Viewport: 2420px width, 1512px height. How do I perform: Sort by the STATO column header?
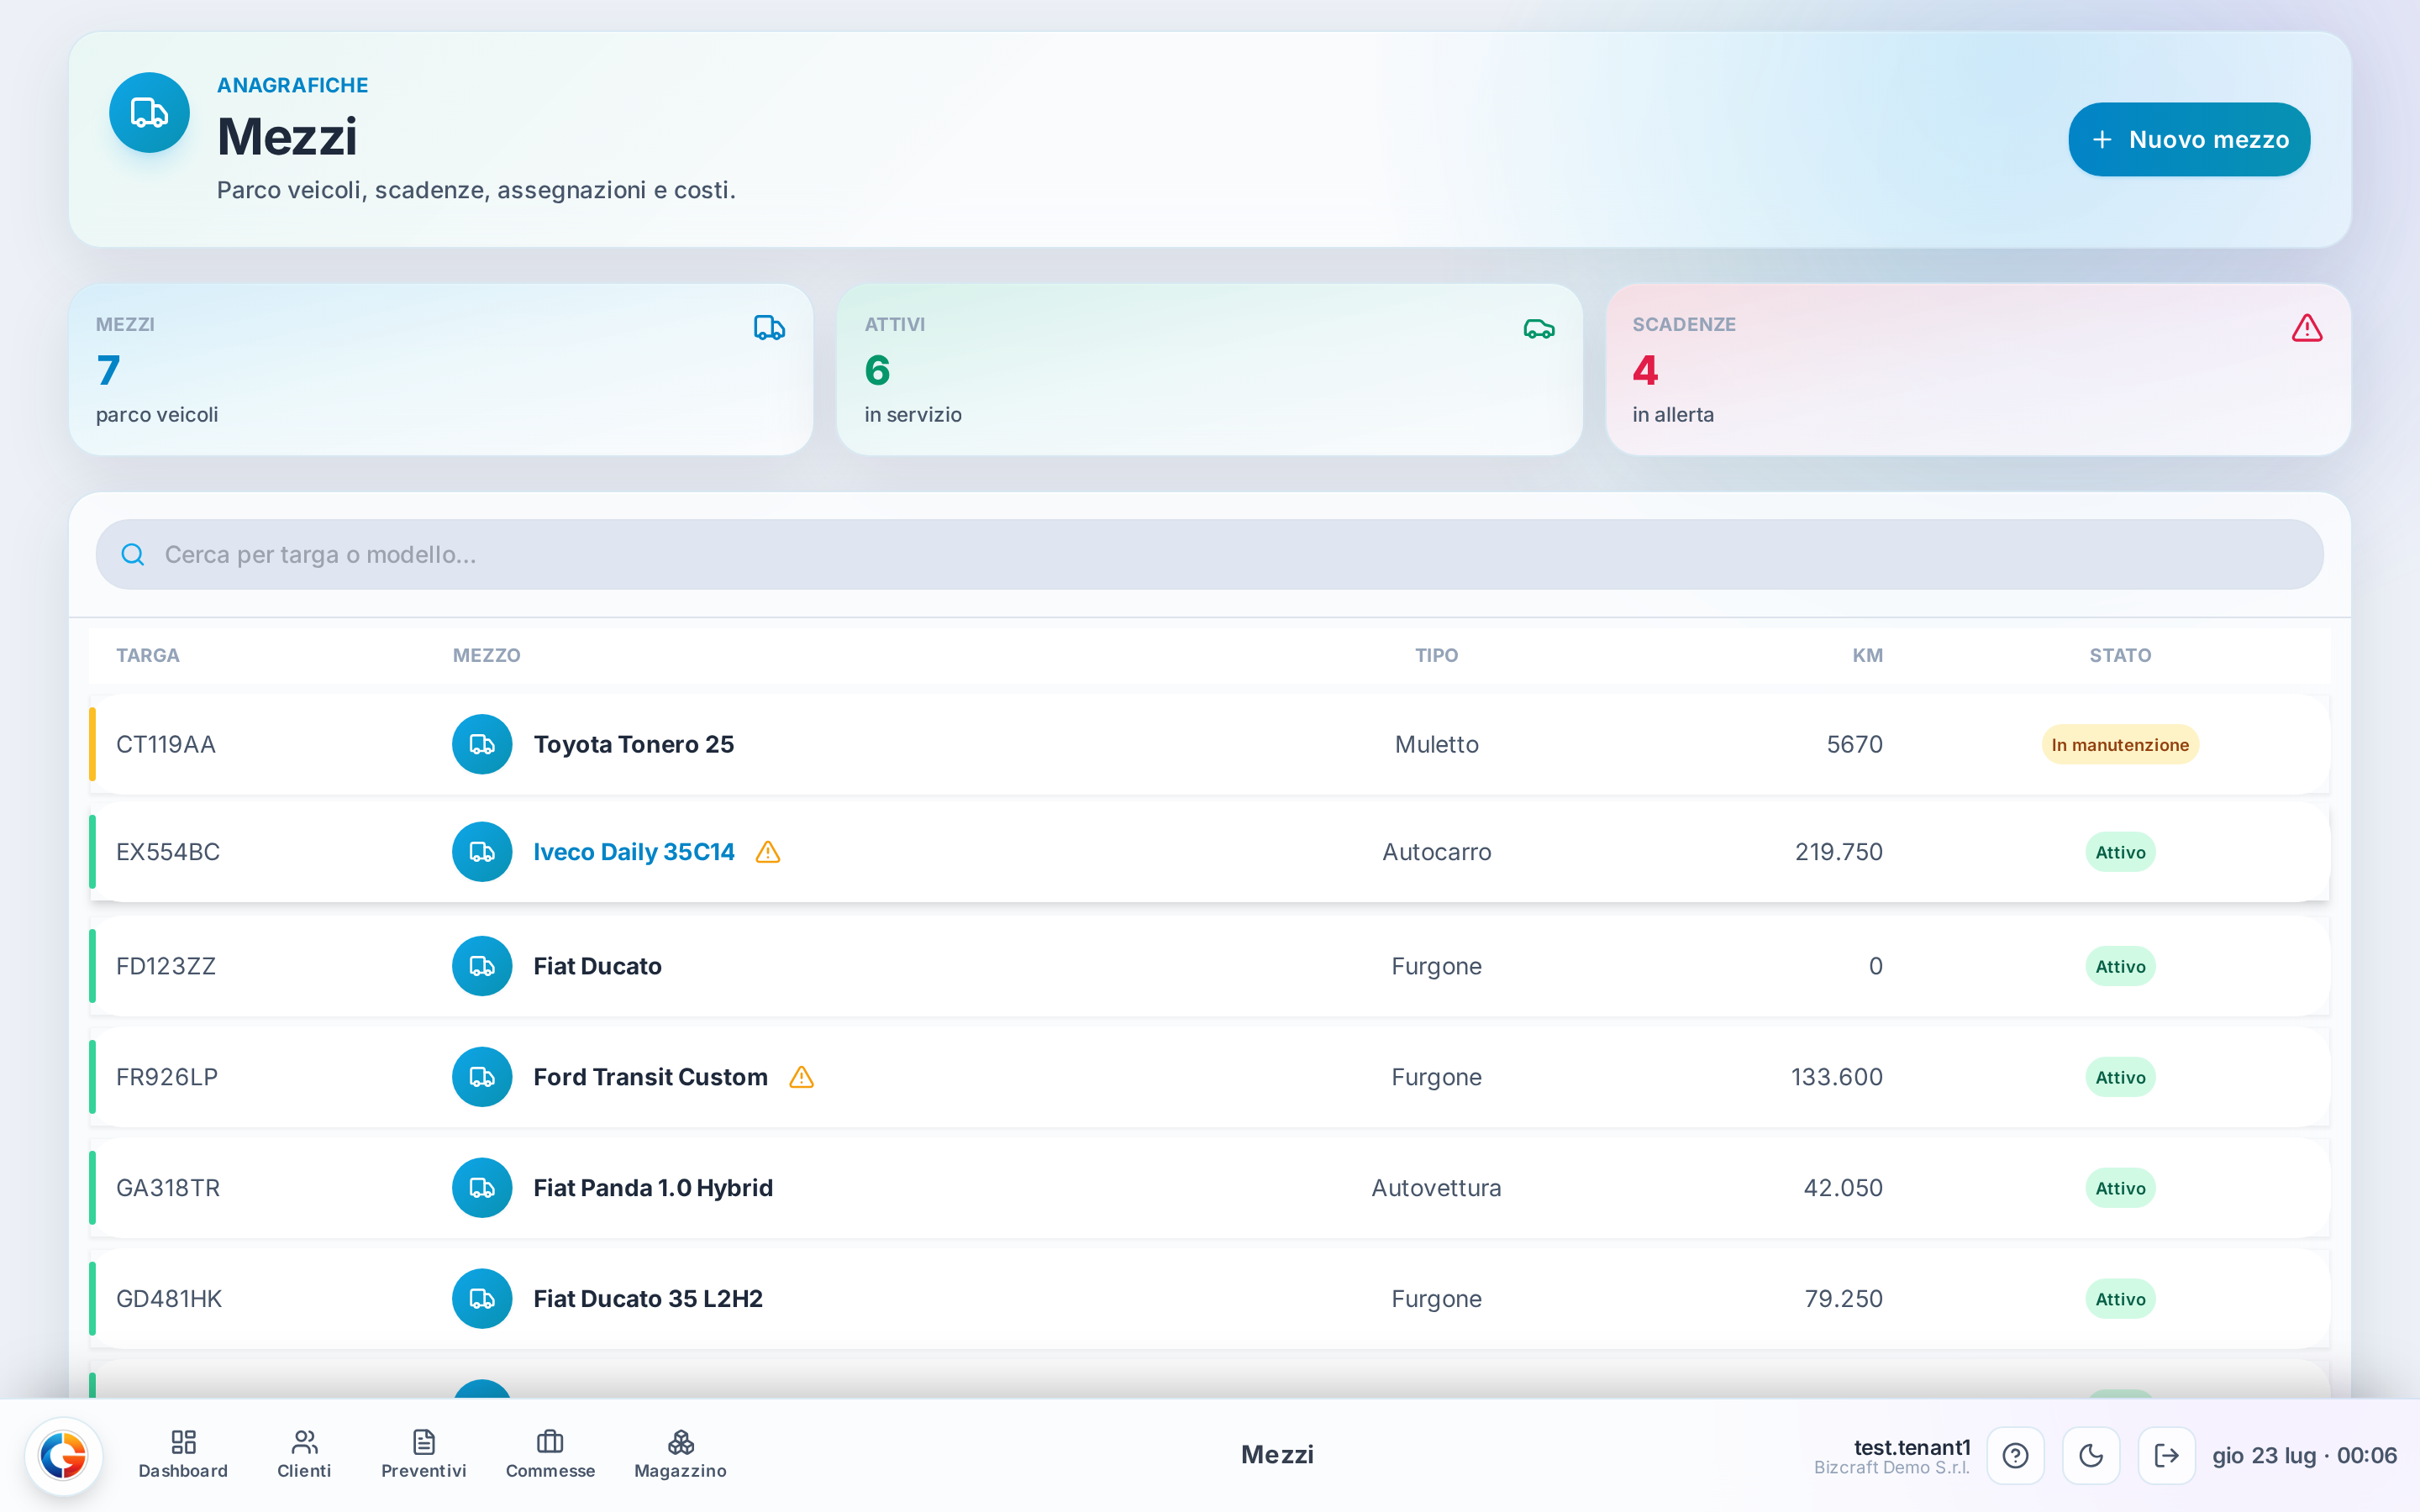point(2120,655)
